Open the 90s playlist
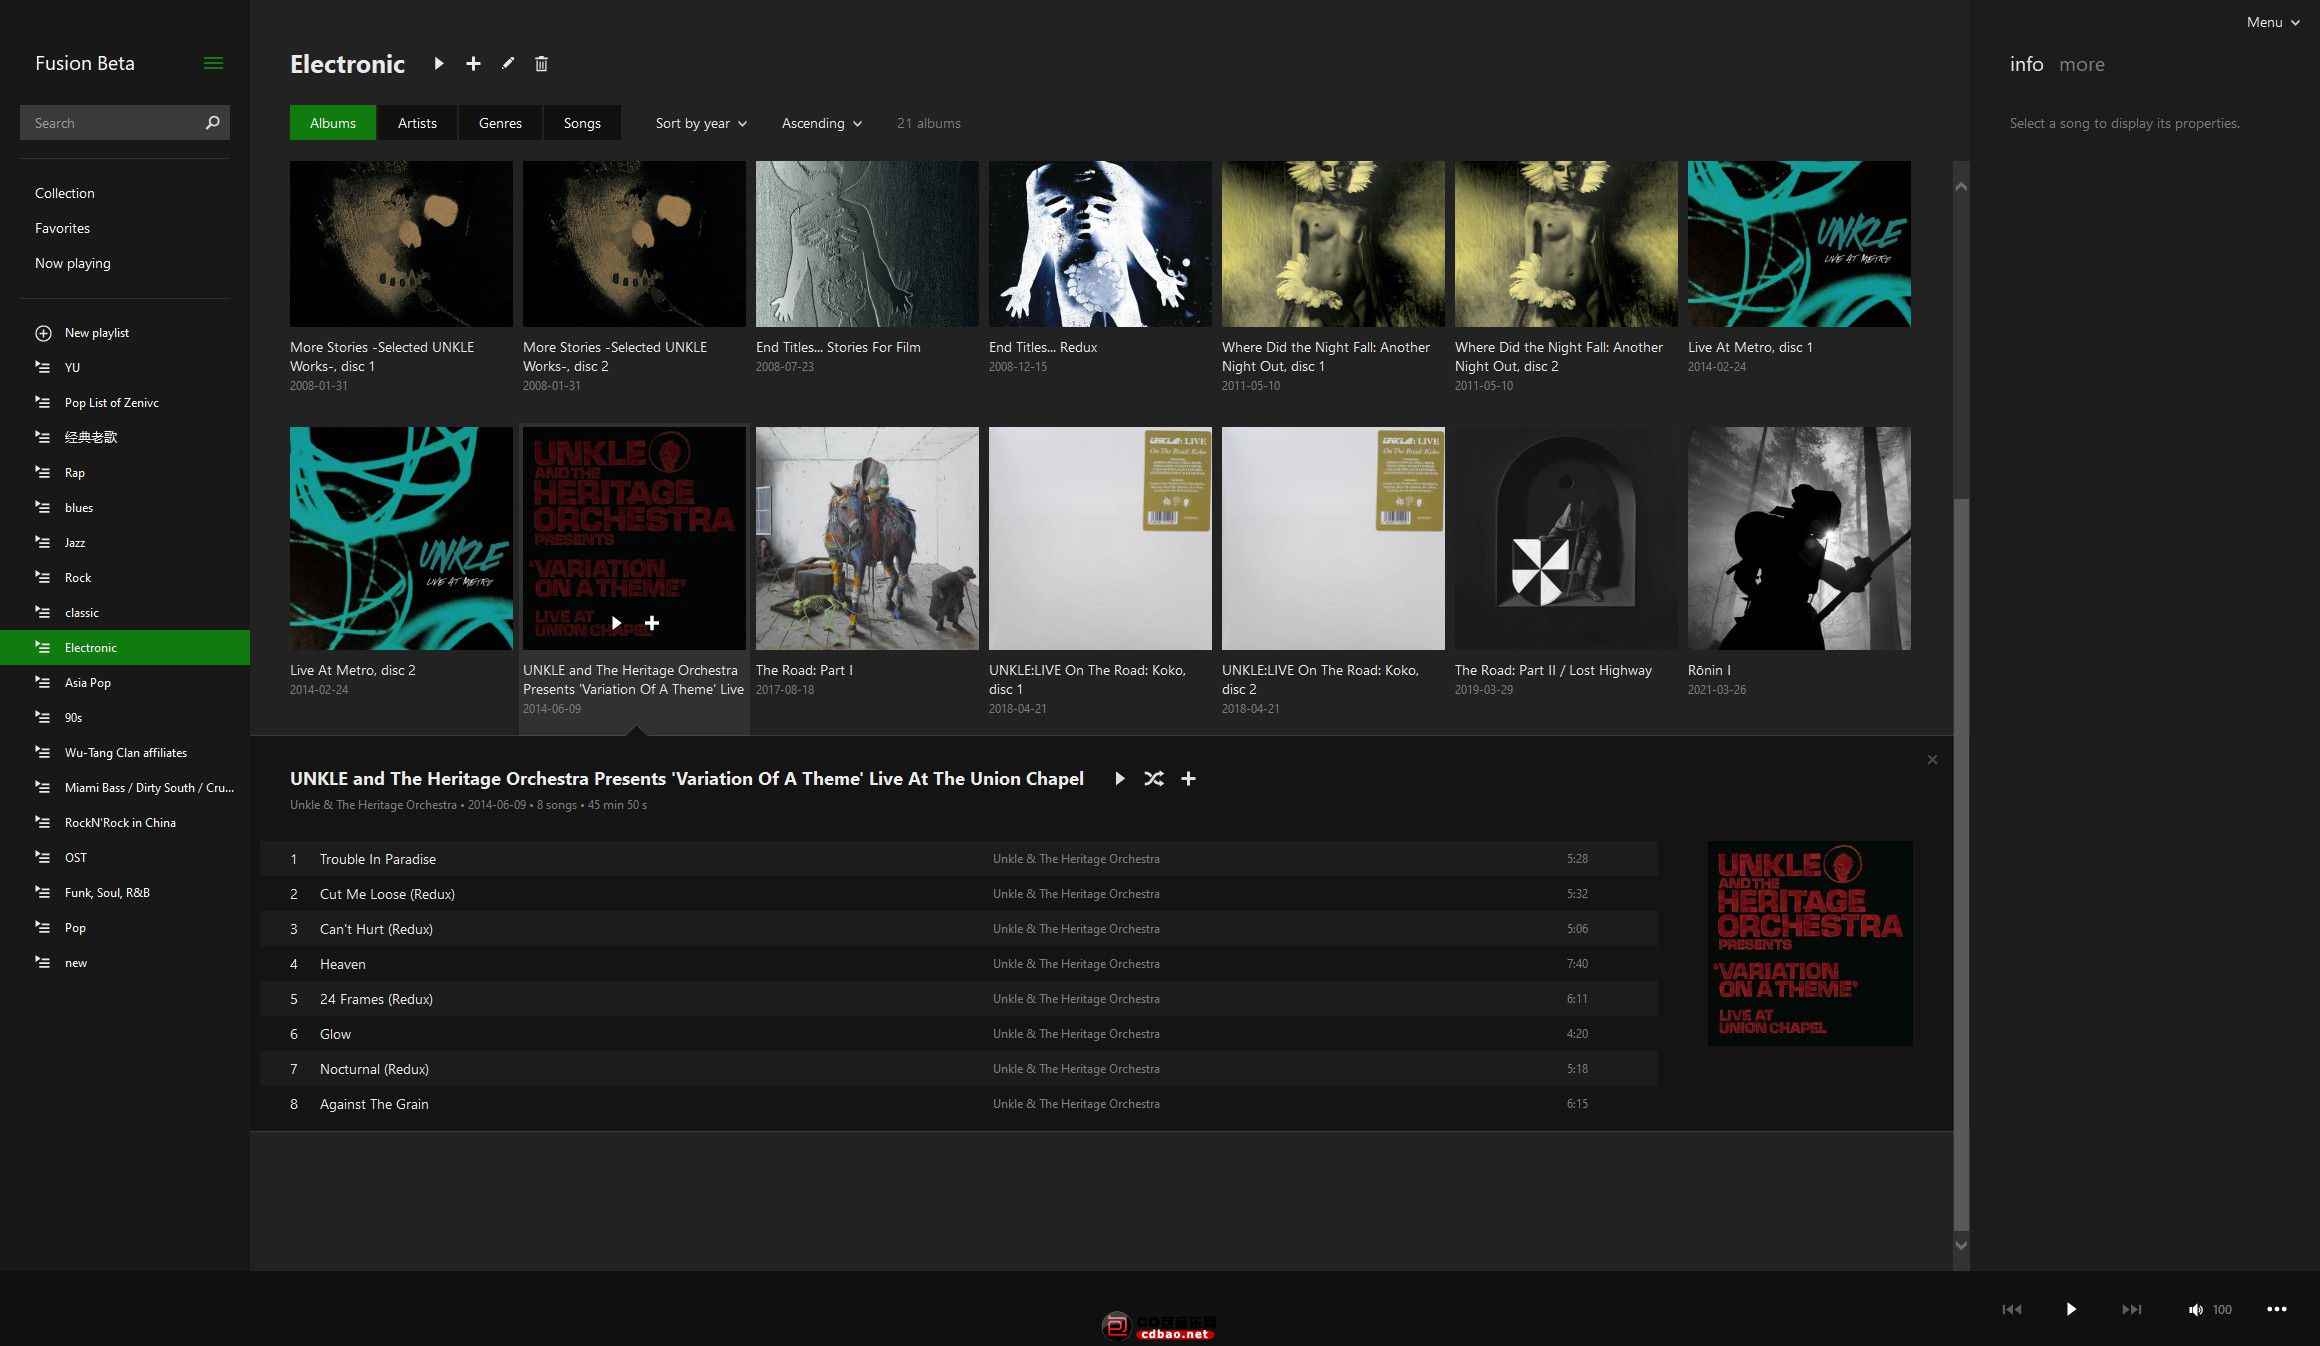Screen dimensions: 2320x1346 pos(125,717)
